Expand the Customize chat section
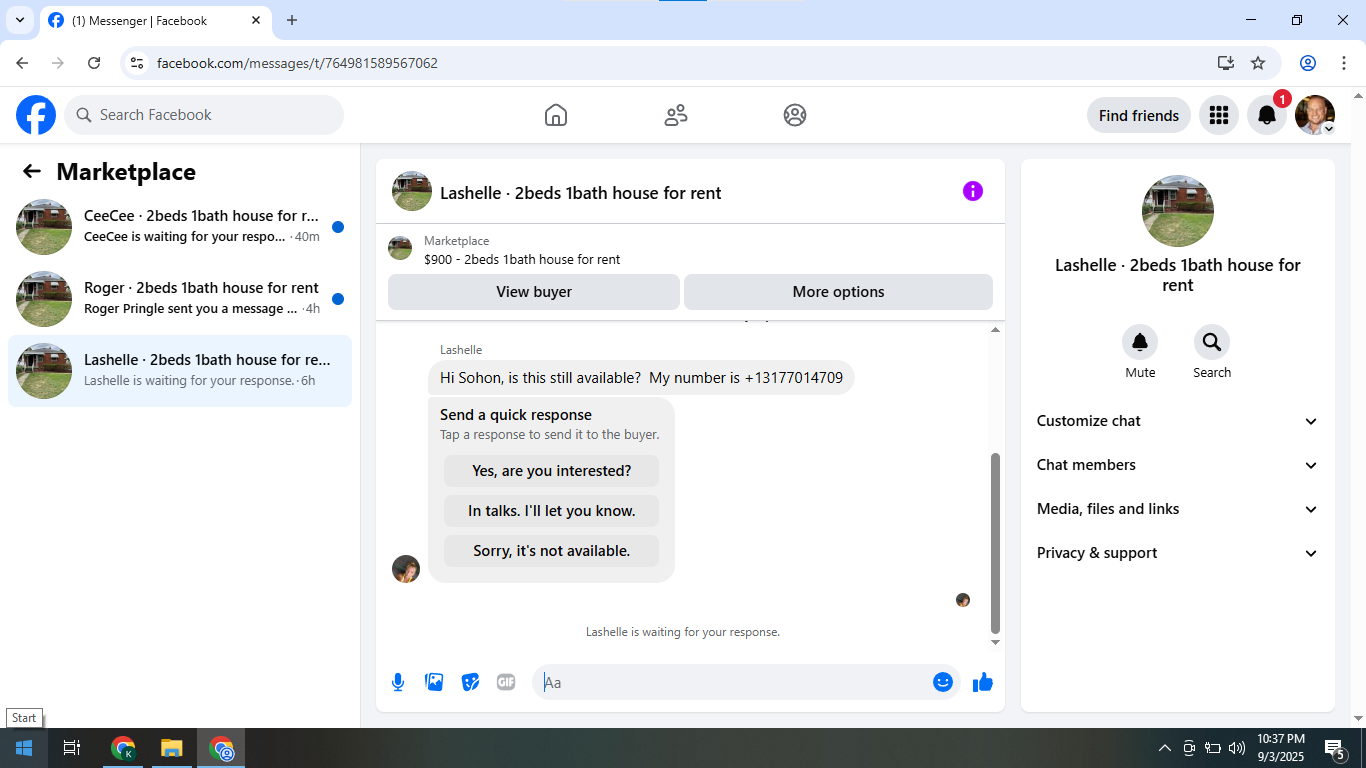The image size is (1366, 768). [x=1178, y=421]
